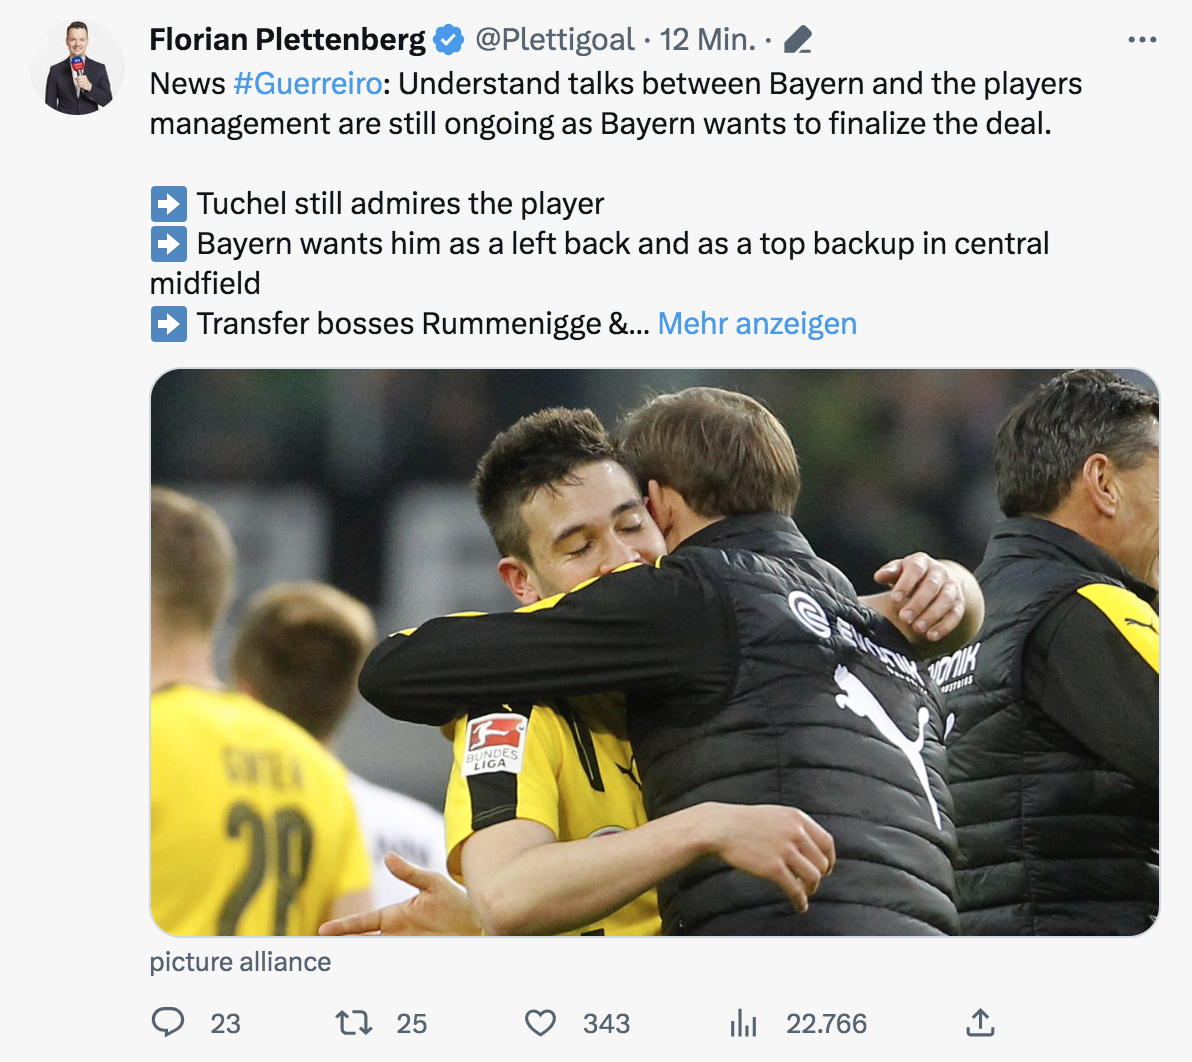Click the Florian Plettenberg display name
Viewport: 1192px width, 1062px height.
click(x=287, y=40)
